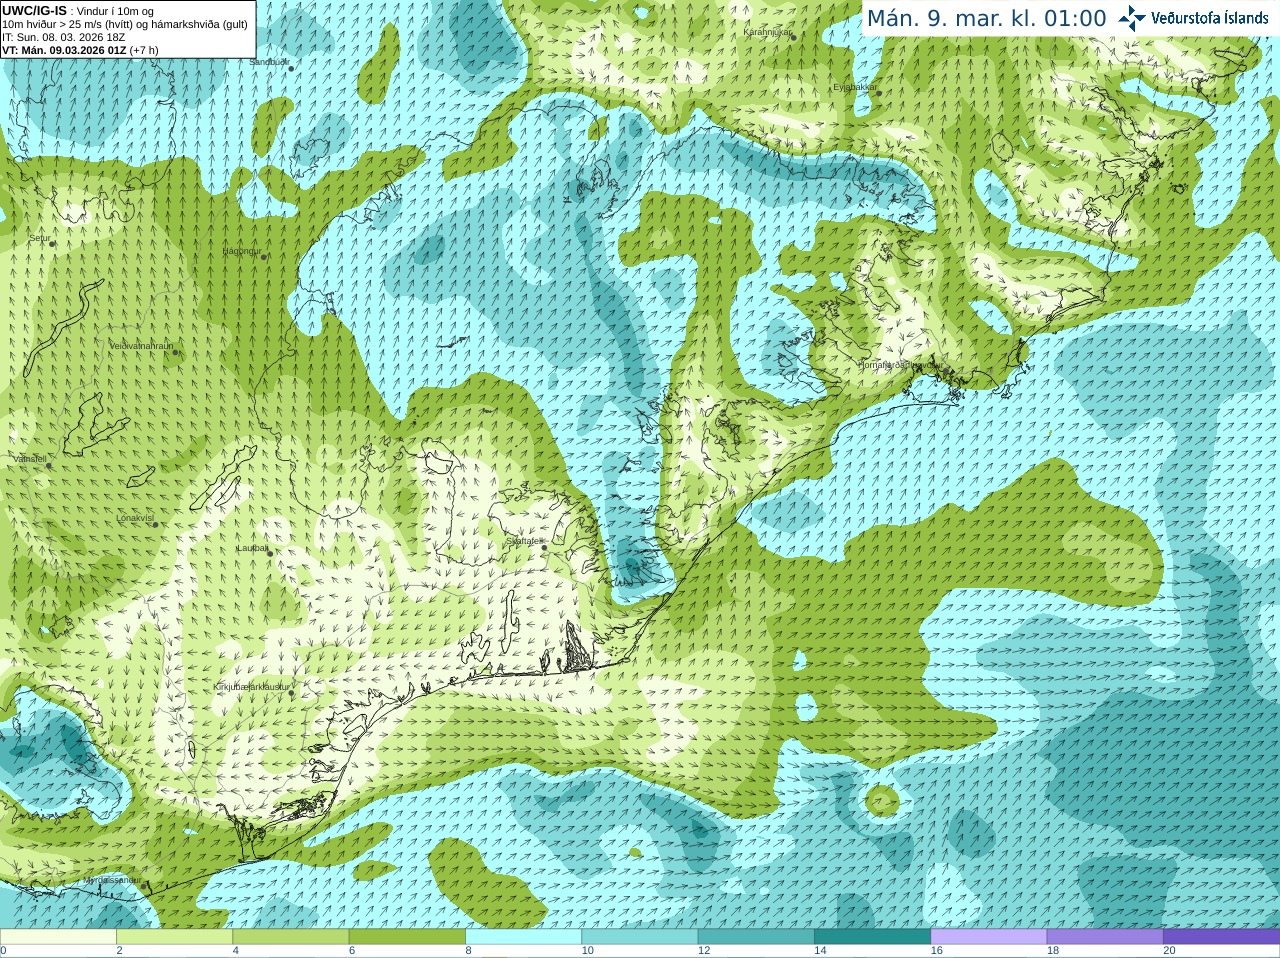Click the Skaftafell station marker
This screenshot has width=1280, height=958.
[x=544, y=547]
